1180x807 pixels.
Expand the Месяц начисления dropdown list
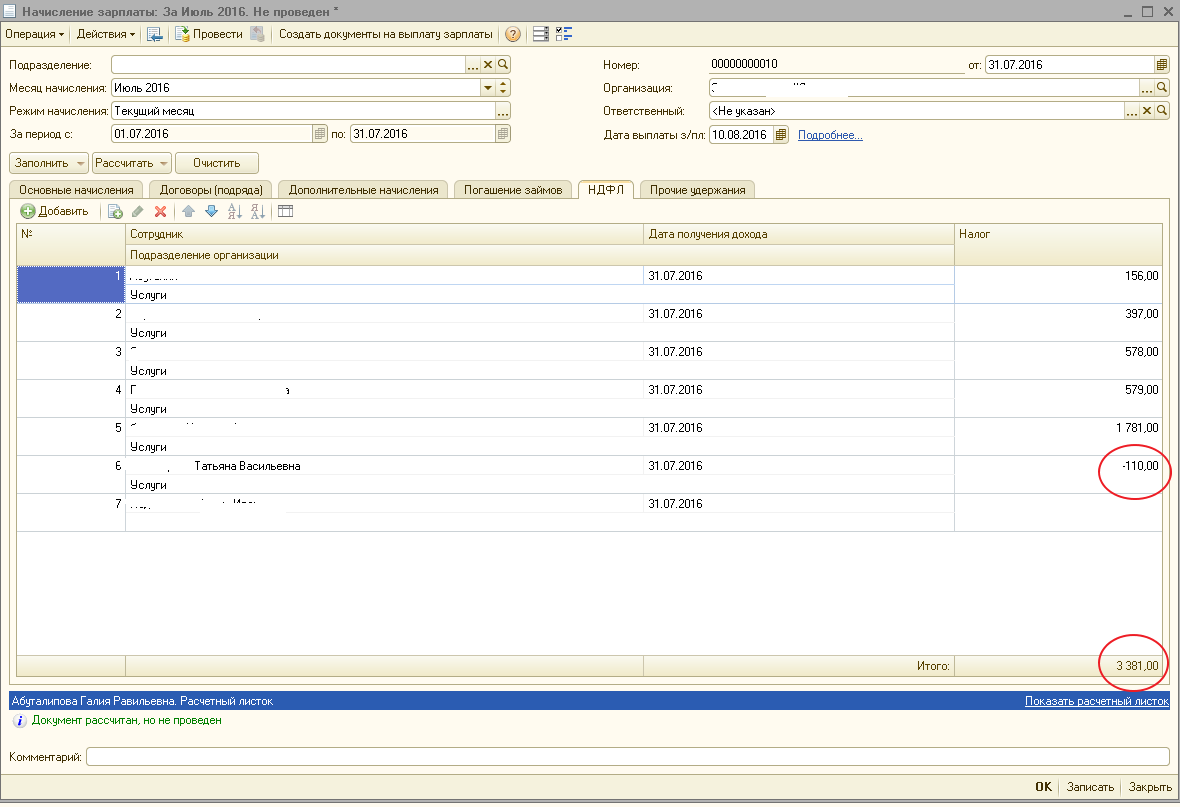coord(488,88)
